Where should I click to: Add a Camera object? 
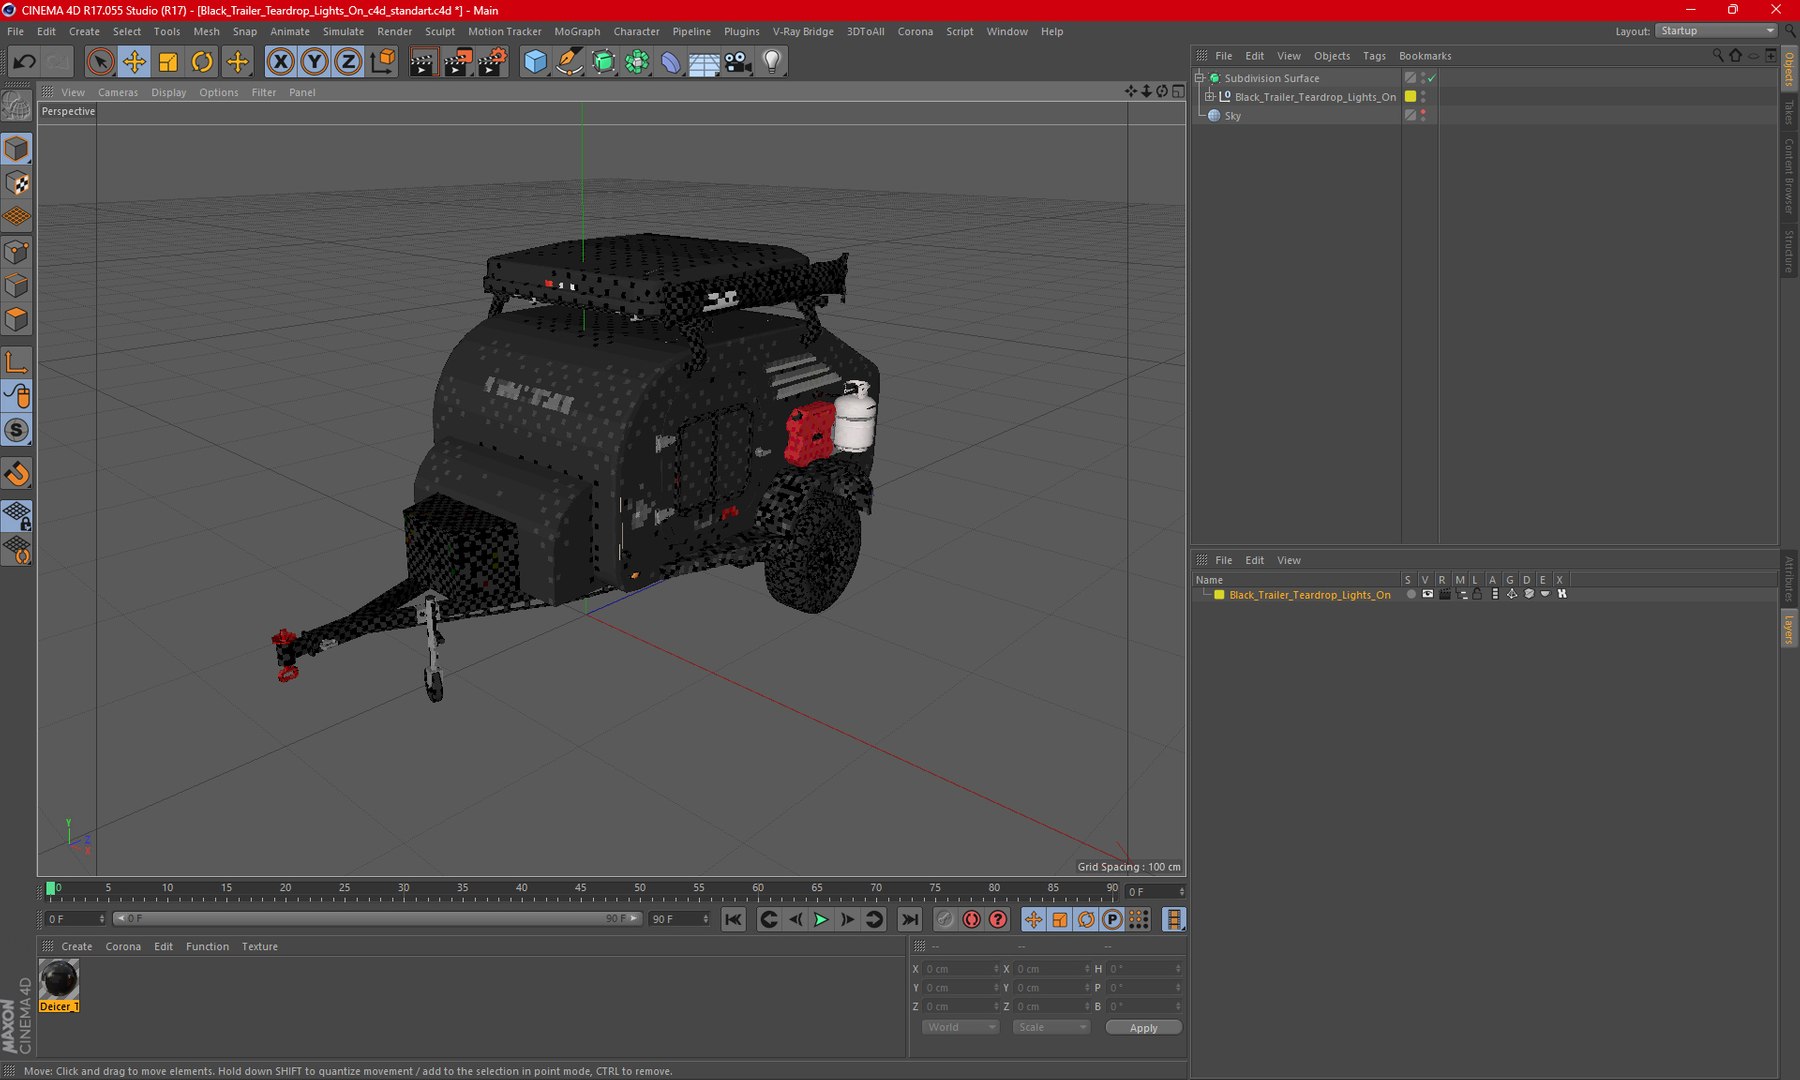tap(738, 62)
